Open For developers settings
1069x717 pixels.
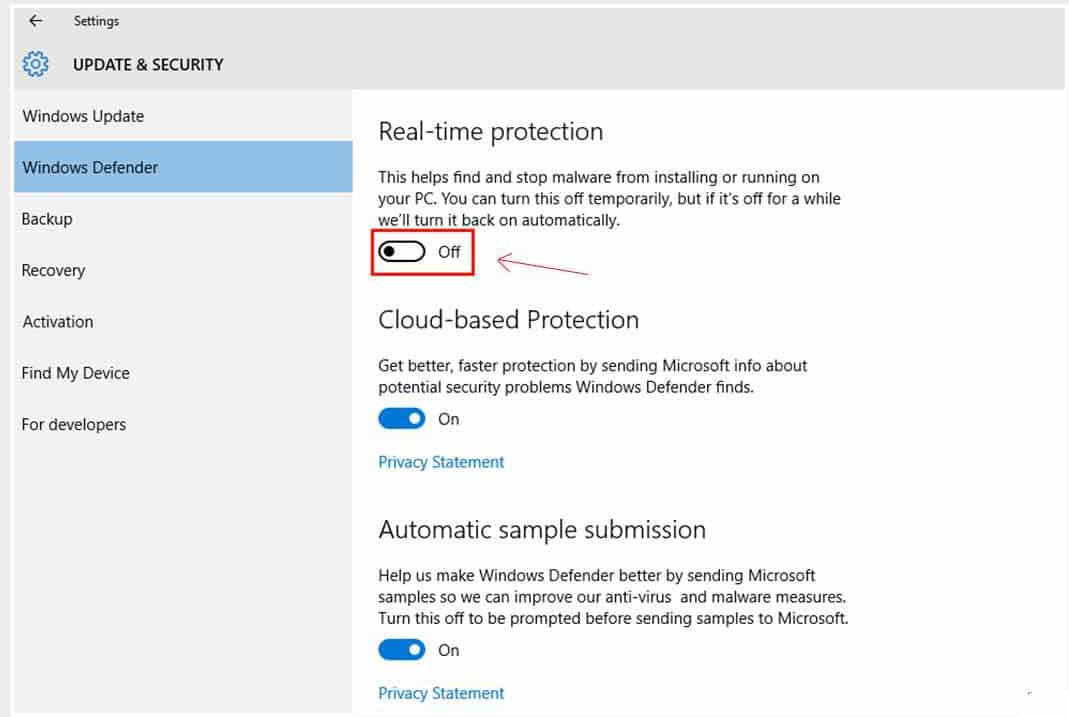pos(183,425)
